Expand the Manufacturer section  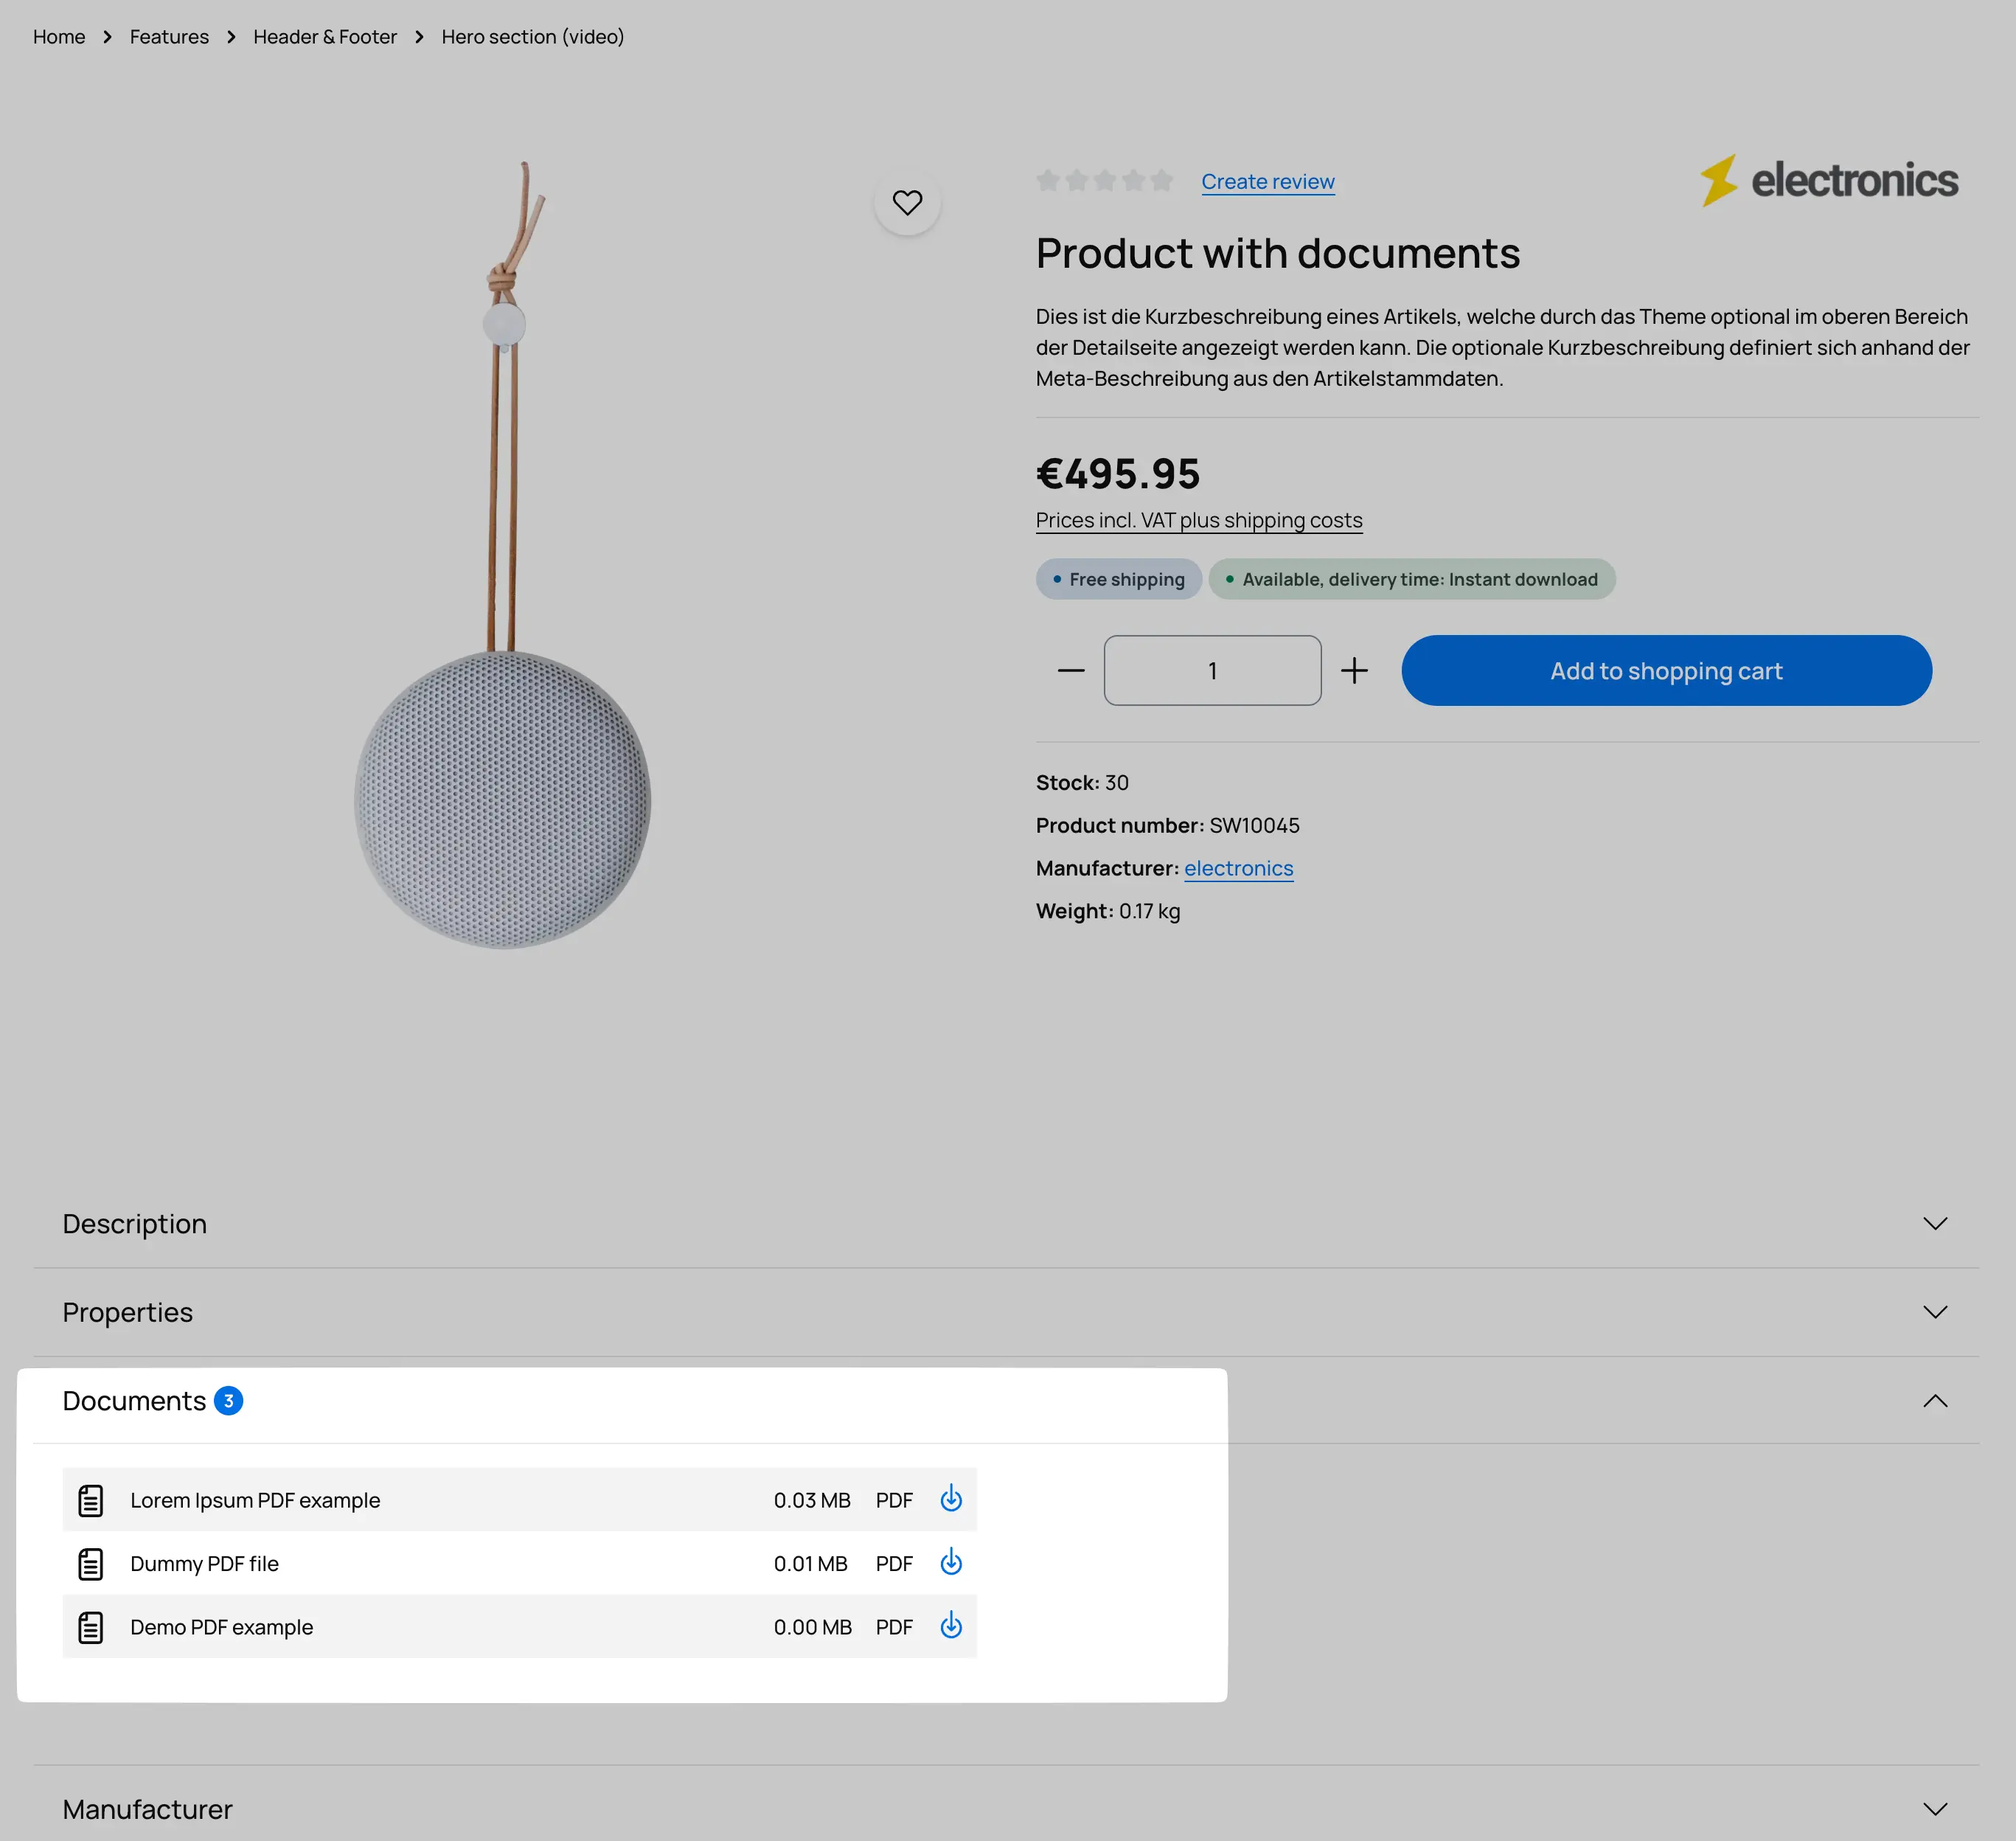click(1006, 1809)
